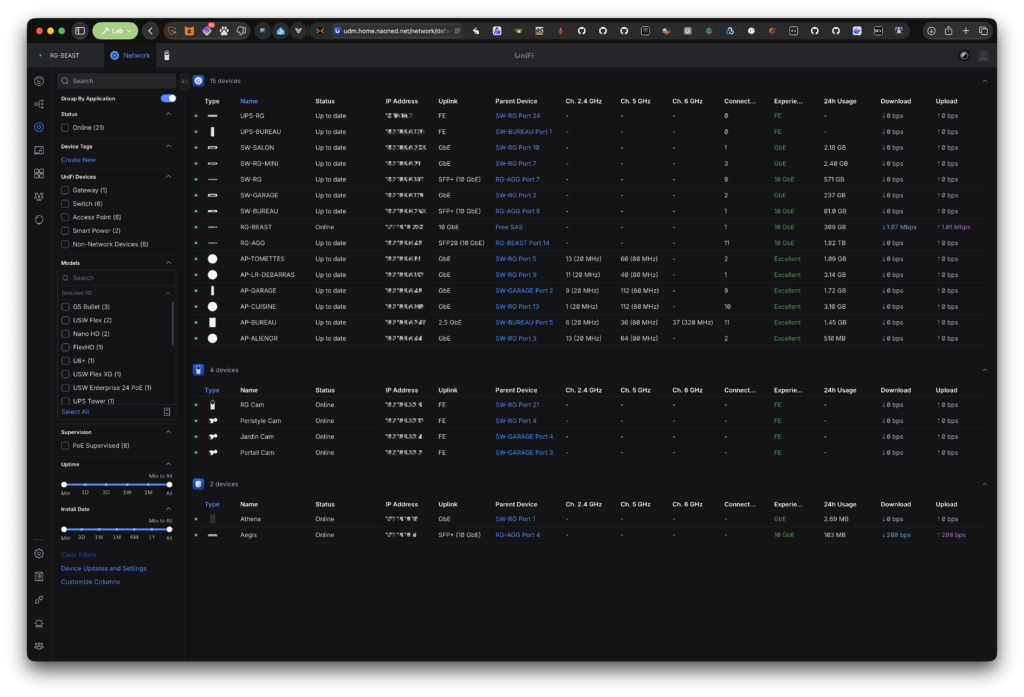
Task: Click the Create New device tag link
Action: tap(78, 160)
